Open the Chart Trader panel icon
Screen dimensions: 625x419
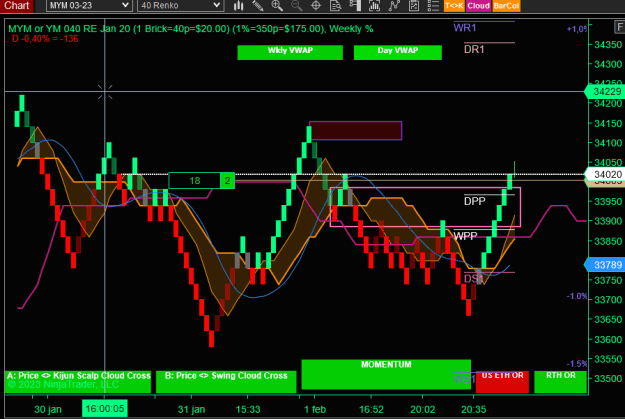pos(355,6)
